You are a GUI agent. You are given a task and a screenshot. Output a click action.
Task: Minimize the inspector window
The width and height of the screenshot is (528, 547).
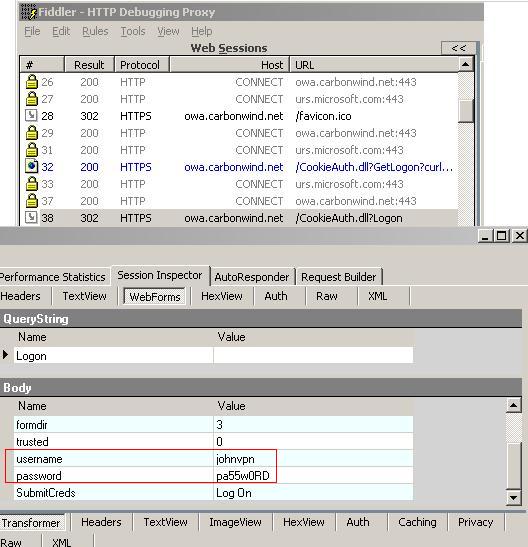[x=485, y=236]
